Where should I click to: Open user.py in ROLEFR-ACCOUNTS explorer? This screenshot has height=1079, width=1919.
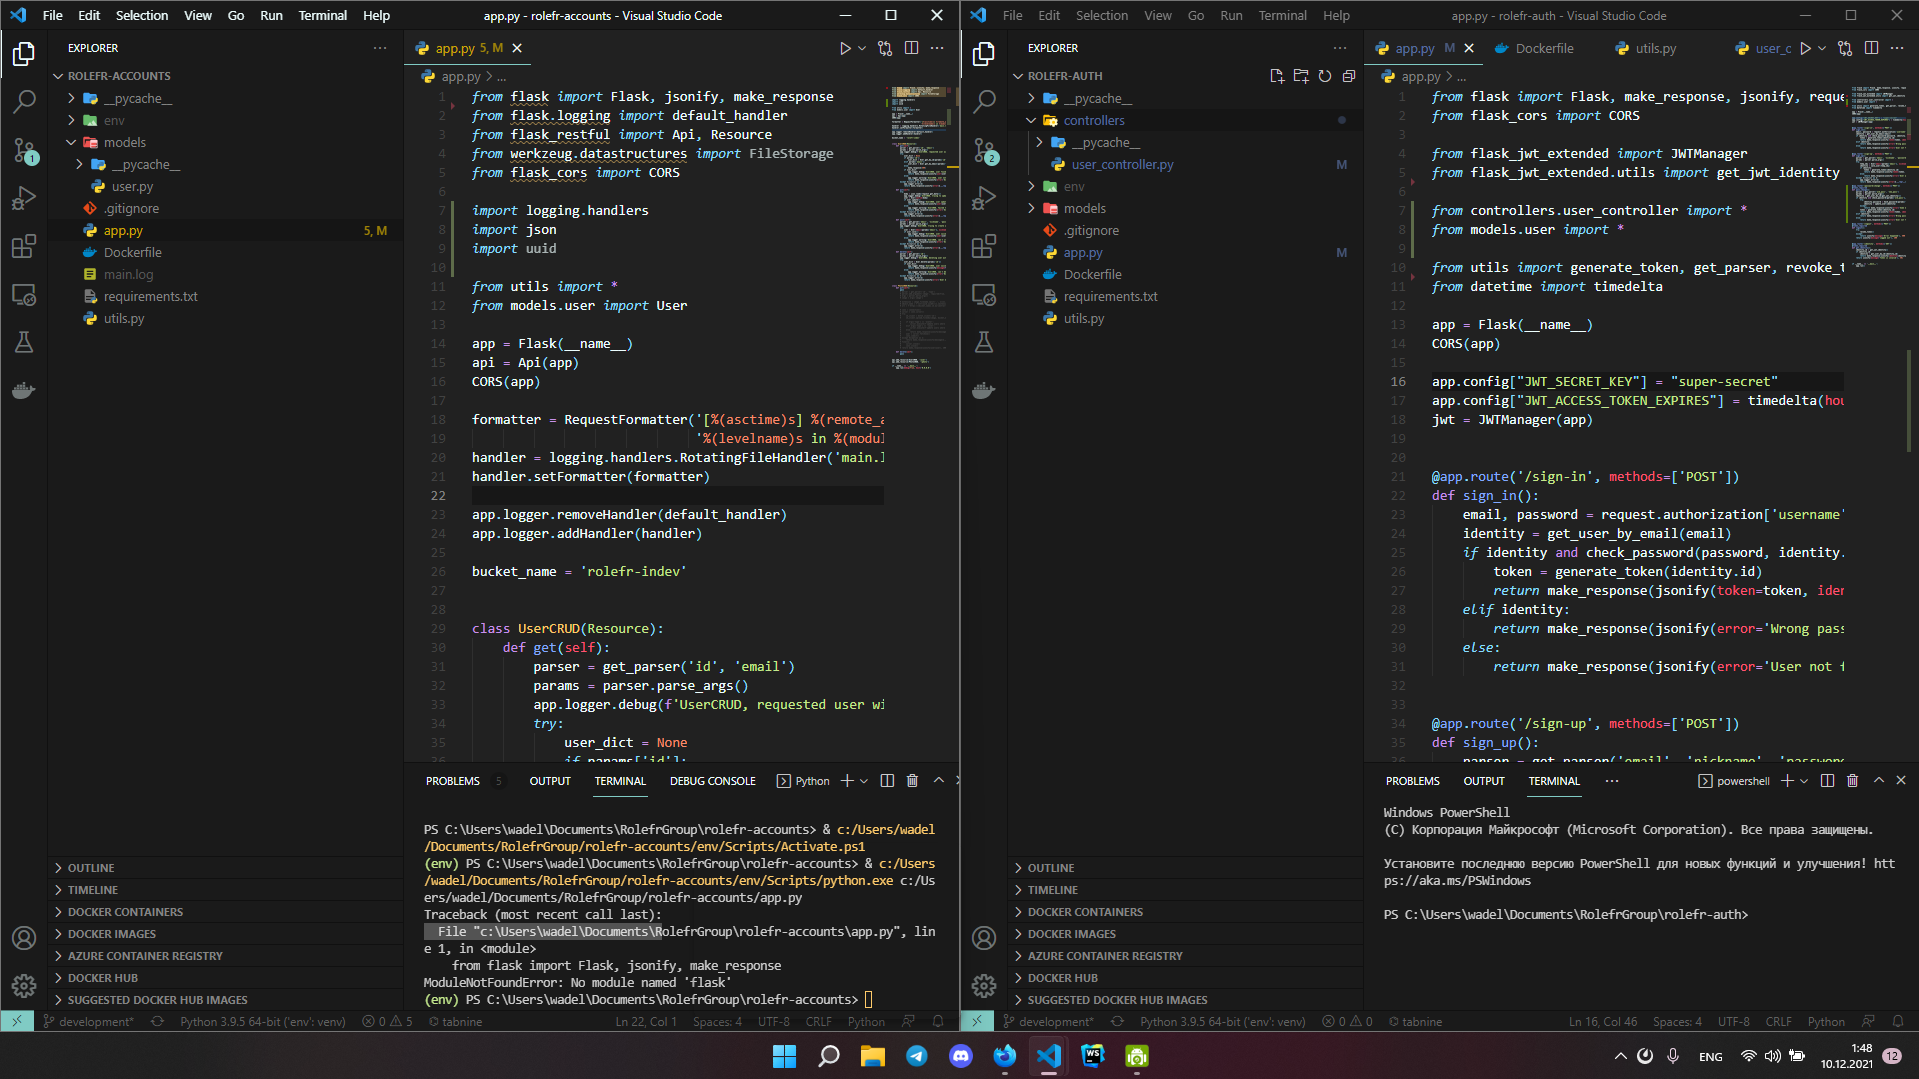tap(132, 186)
